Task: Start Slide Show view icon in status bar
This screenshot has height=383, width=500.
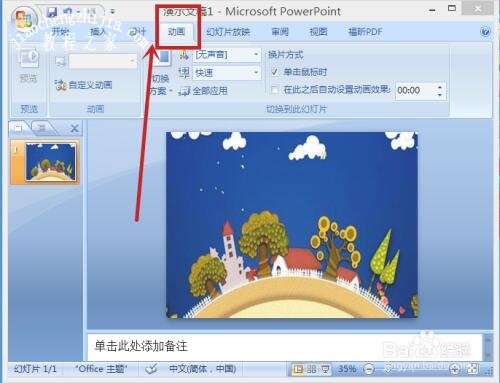Action: pos(325,369)
